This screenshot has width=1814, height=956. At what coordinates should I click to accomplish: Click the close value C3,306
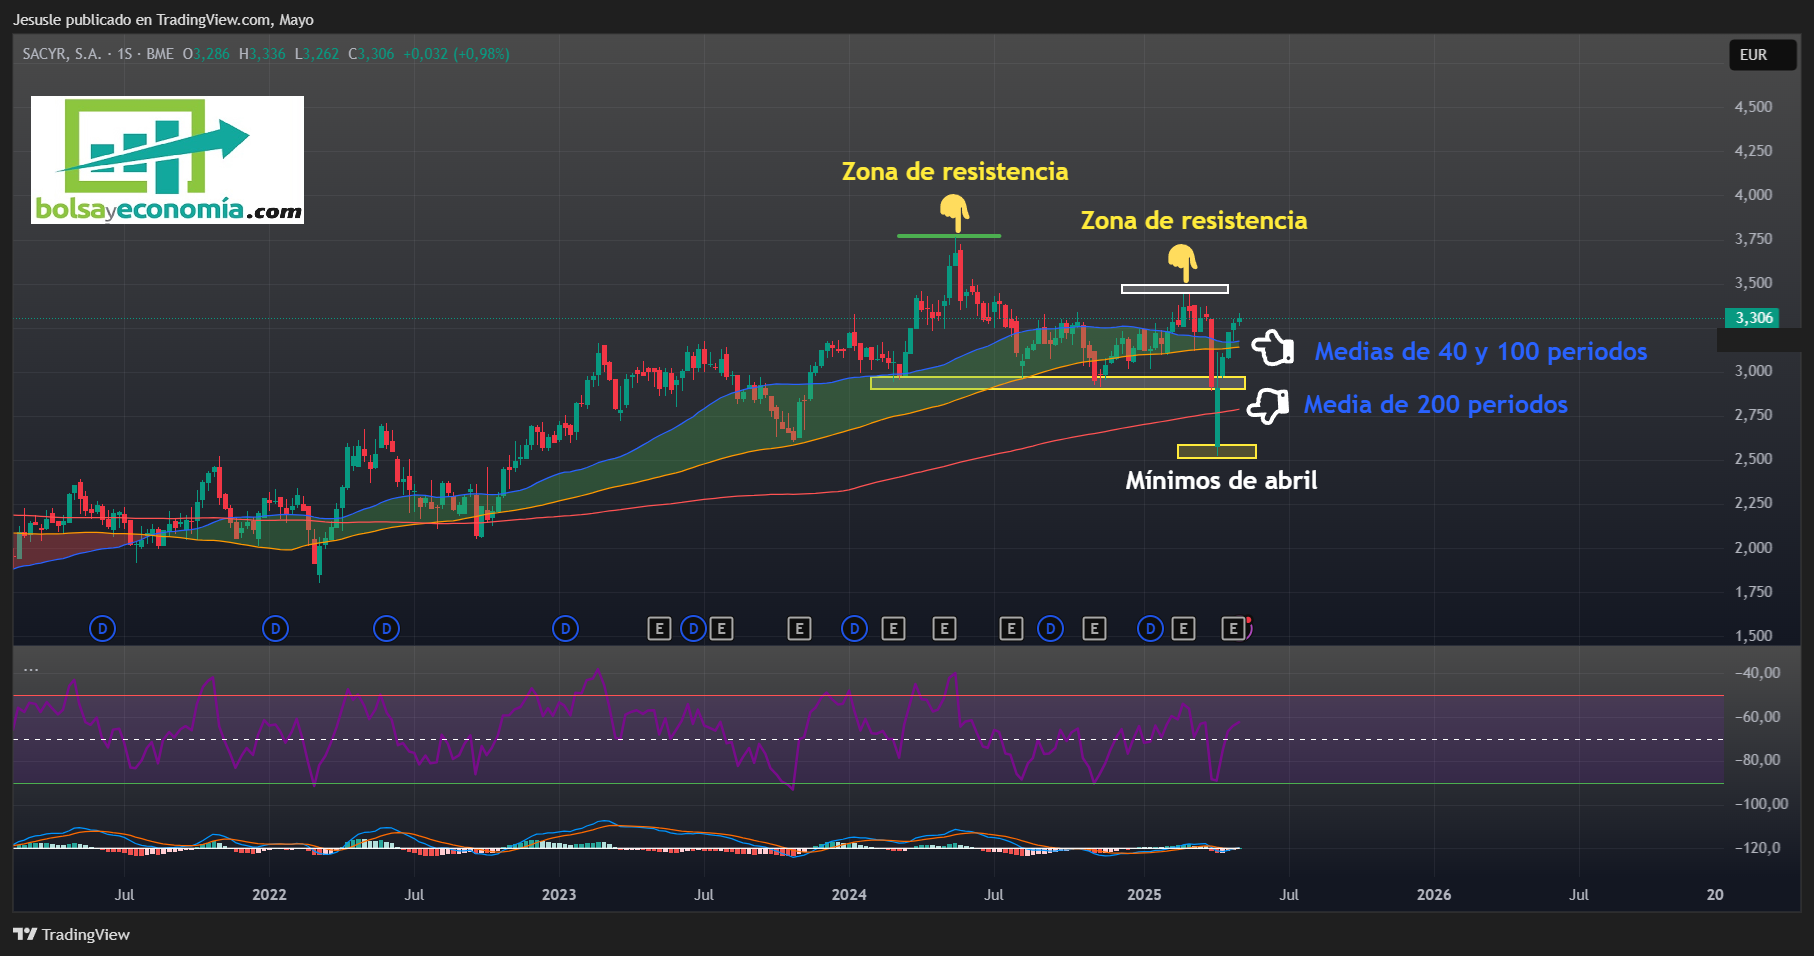point(371,54)
